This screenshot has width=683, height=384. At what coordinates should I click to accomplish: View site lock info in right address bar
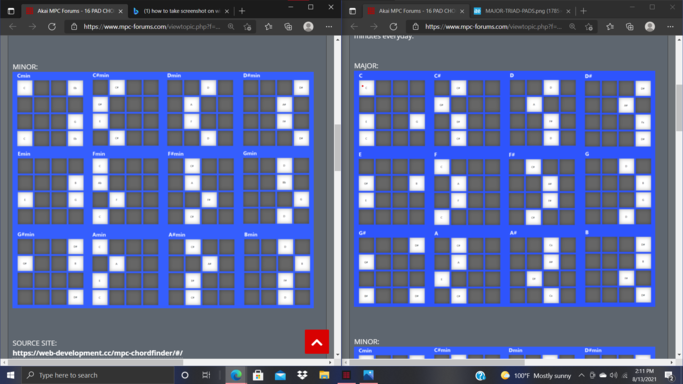416,27
